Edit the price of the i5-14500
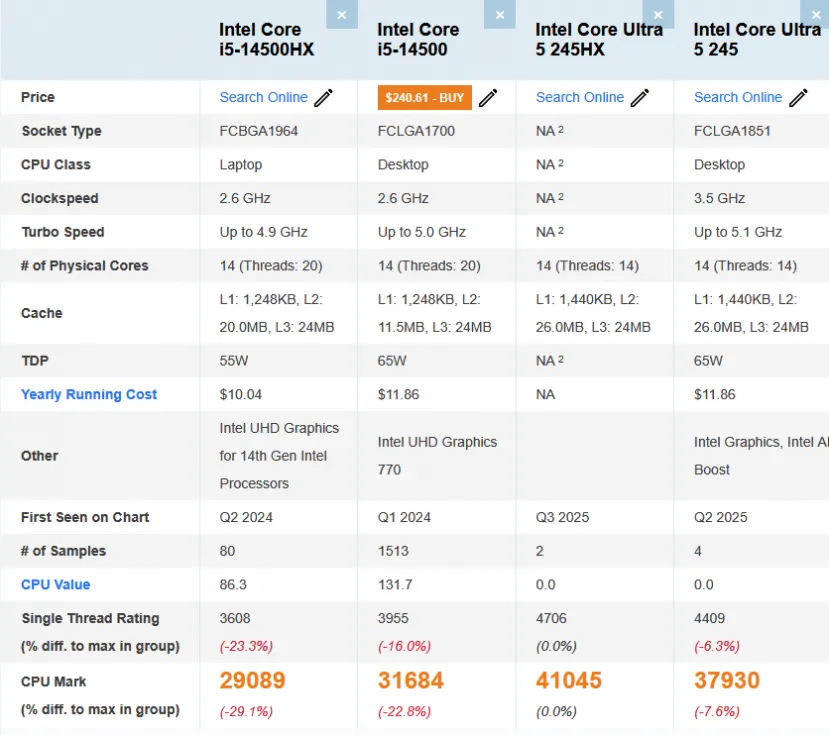The height and width of the screenshot is (735, 829). pos(487,97)
